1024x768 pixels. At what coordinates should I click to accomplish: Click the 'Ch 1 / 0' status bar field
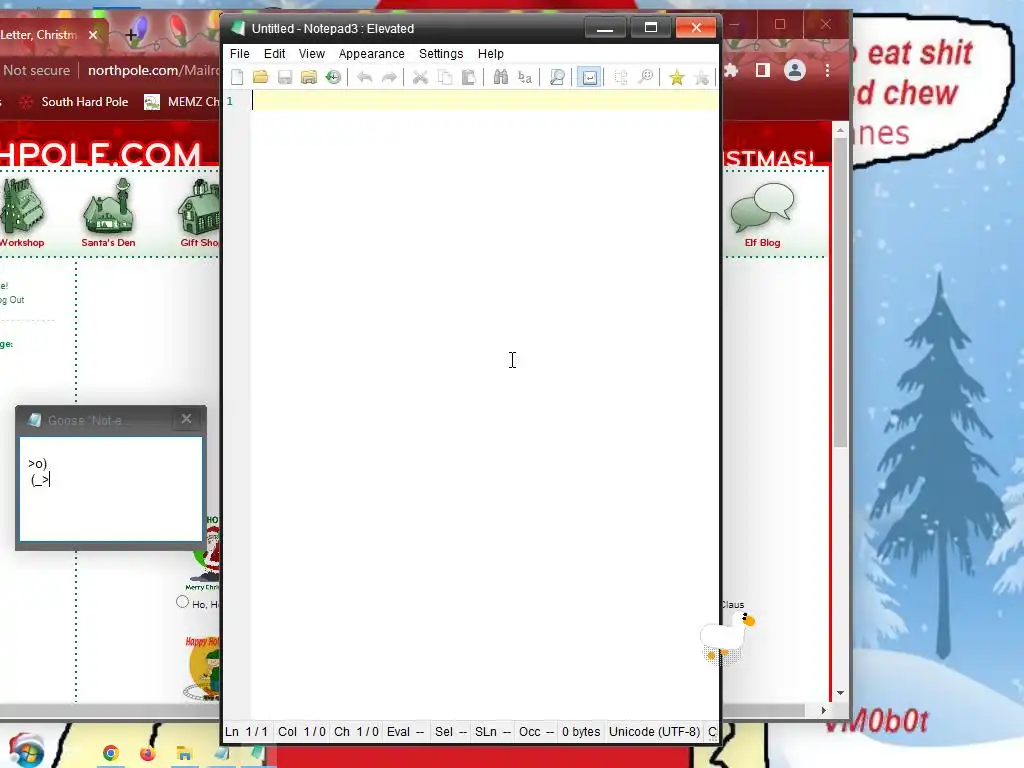pyautogui.click(x=356, y=731)
